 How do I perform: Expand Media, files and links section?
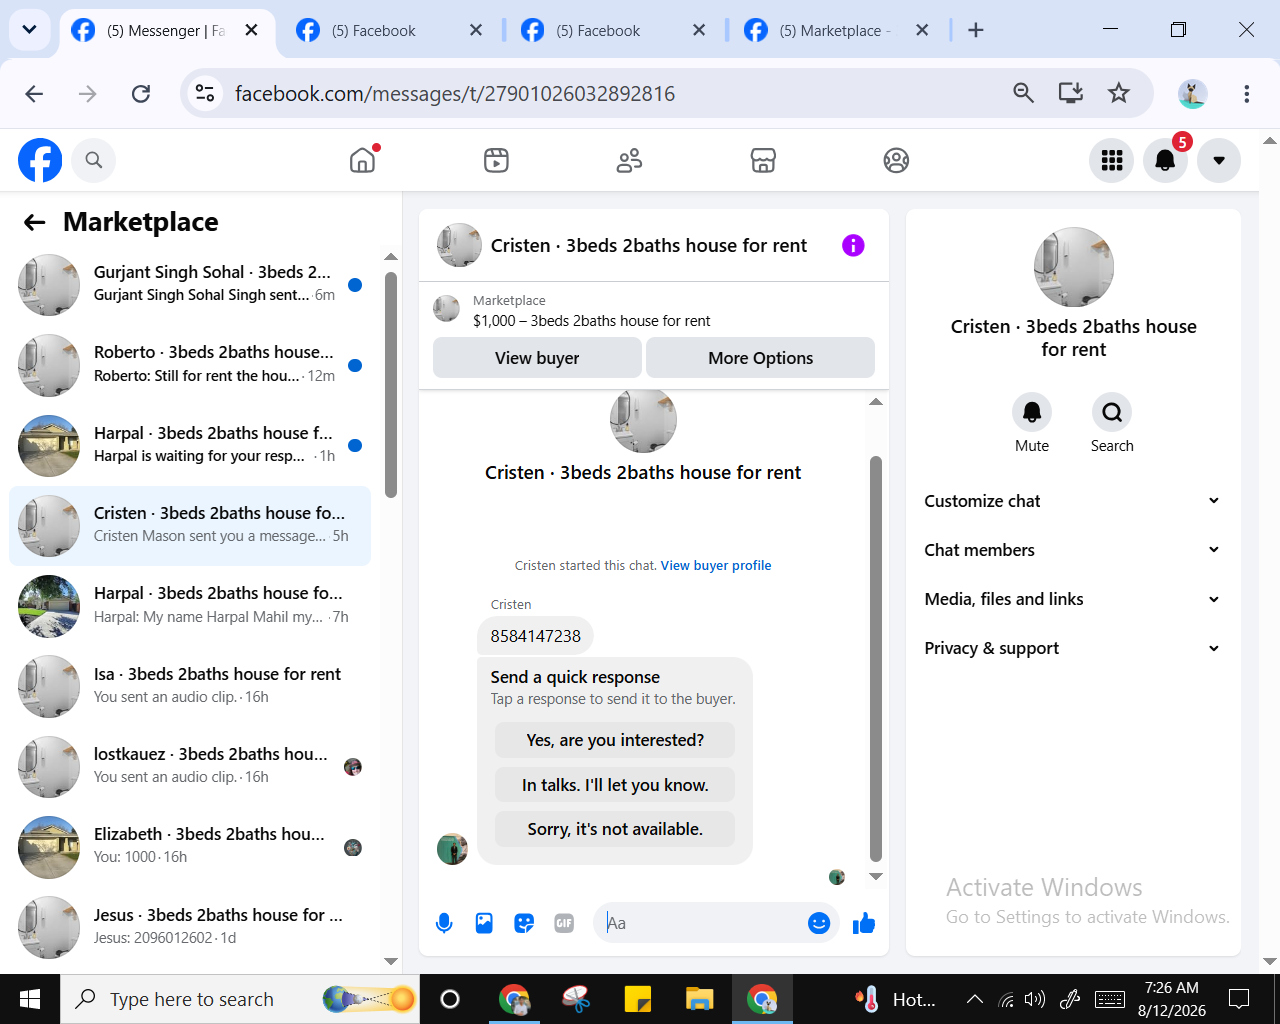coord(1073,599)
